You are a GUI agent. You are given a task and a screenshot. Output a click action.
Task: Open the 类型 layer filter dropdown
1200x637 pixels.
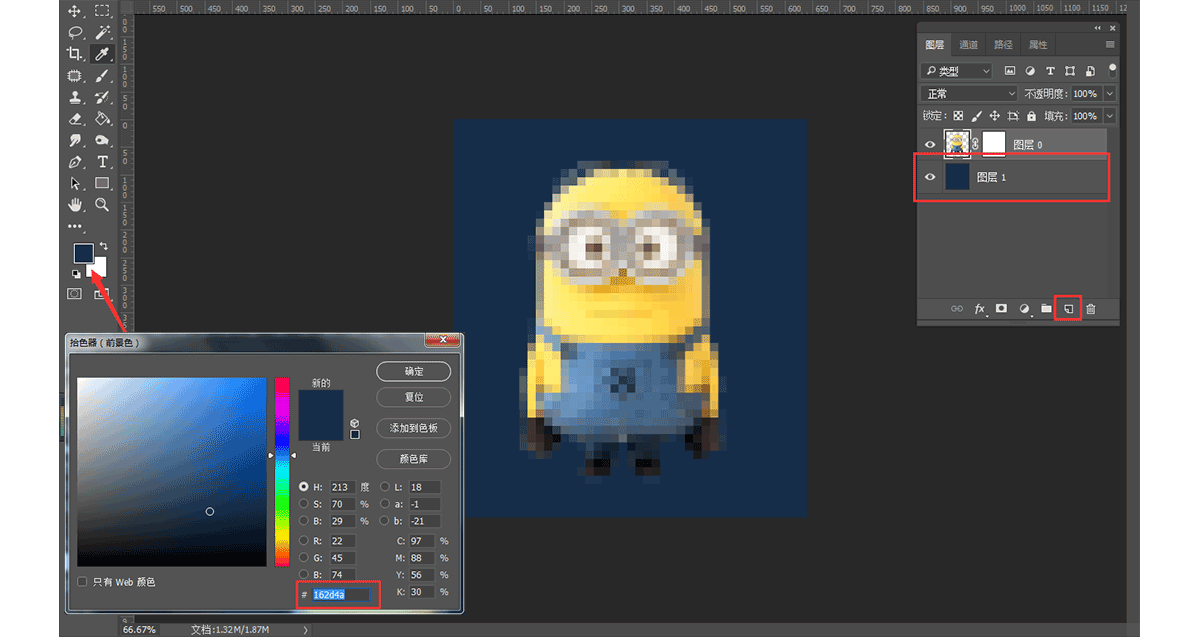(957, 71)
